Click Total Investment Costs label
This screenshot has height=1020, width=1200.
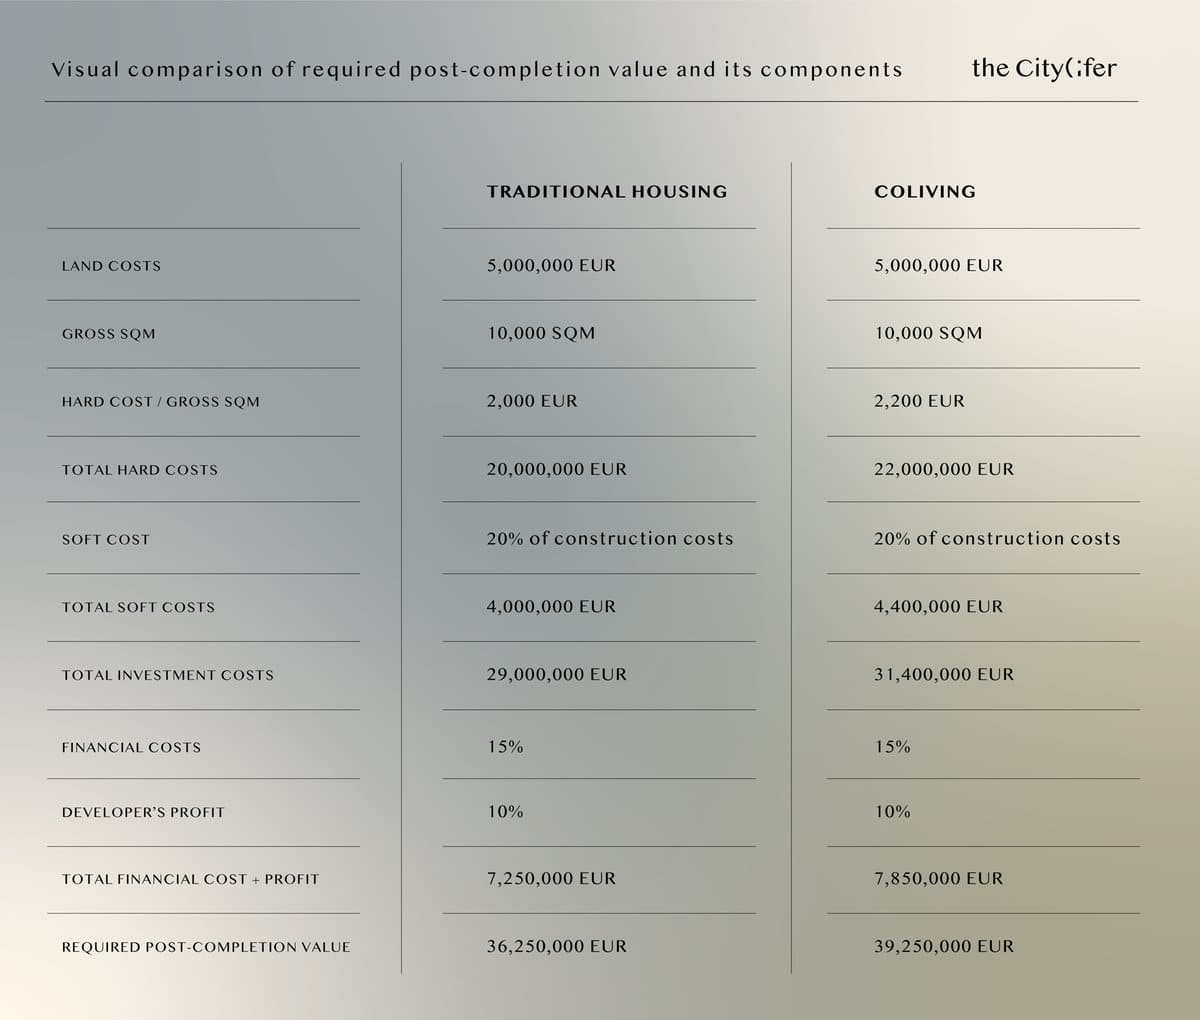click(168, 675)
